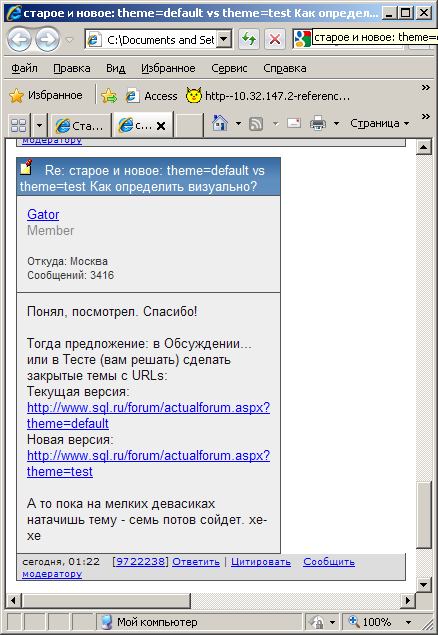The image size is (438, 635).
Task: Open the actualforum.aspx?theme=test link
Action: click(x=148, y=463)
